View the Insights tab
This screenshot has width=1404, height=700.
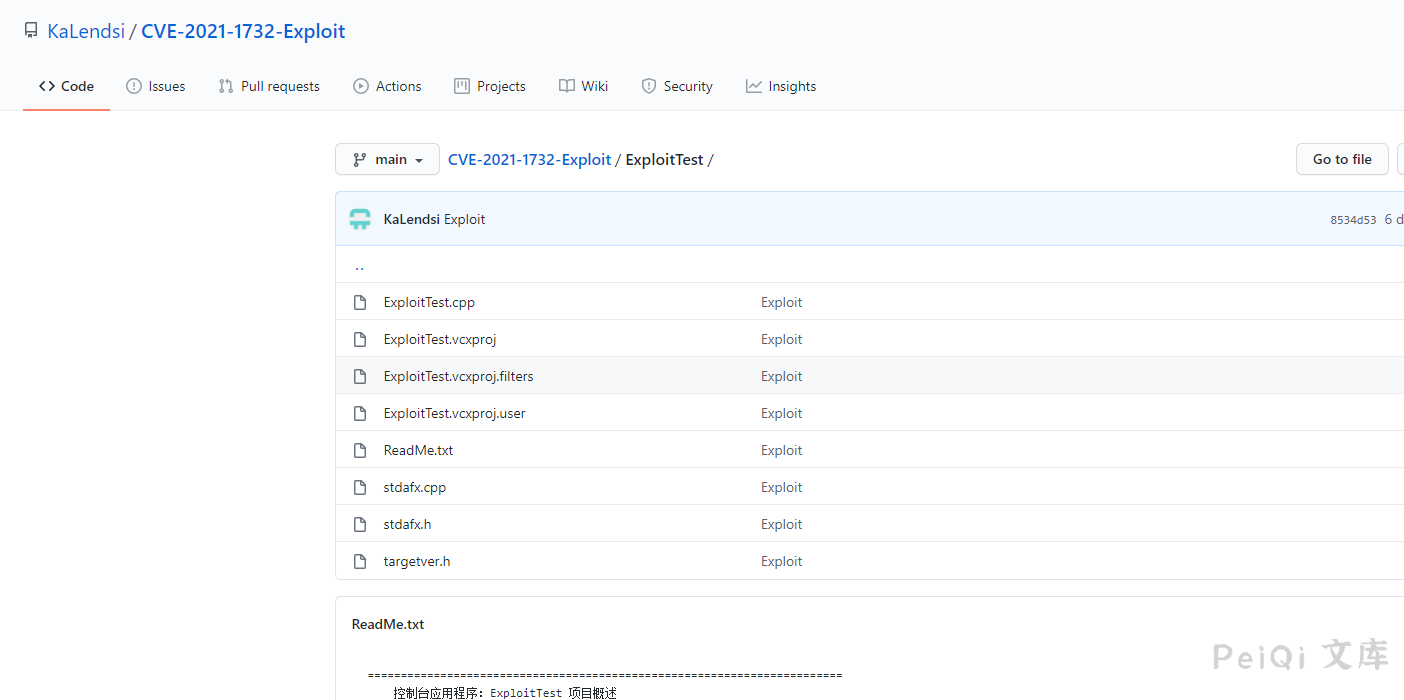point(781,86)
